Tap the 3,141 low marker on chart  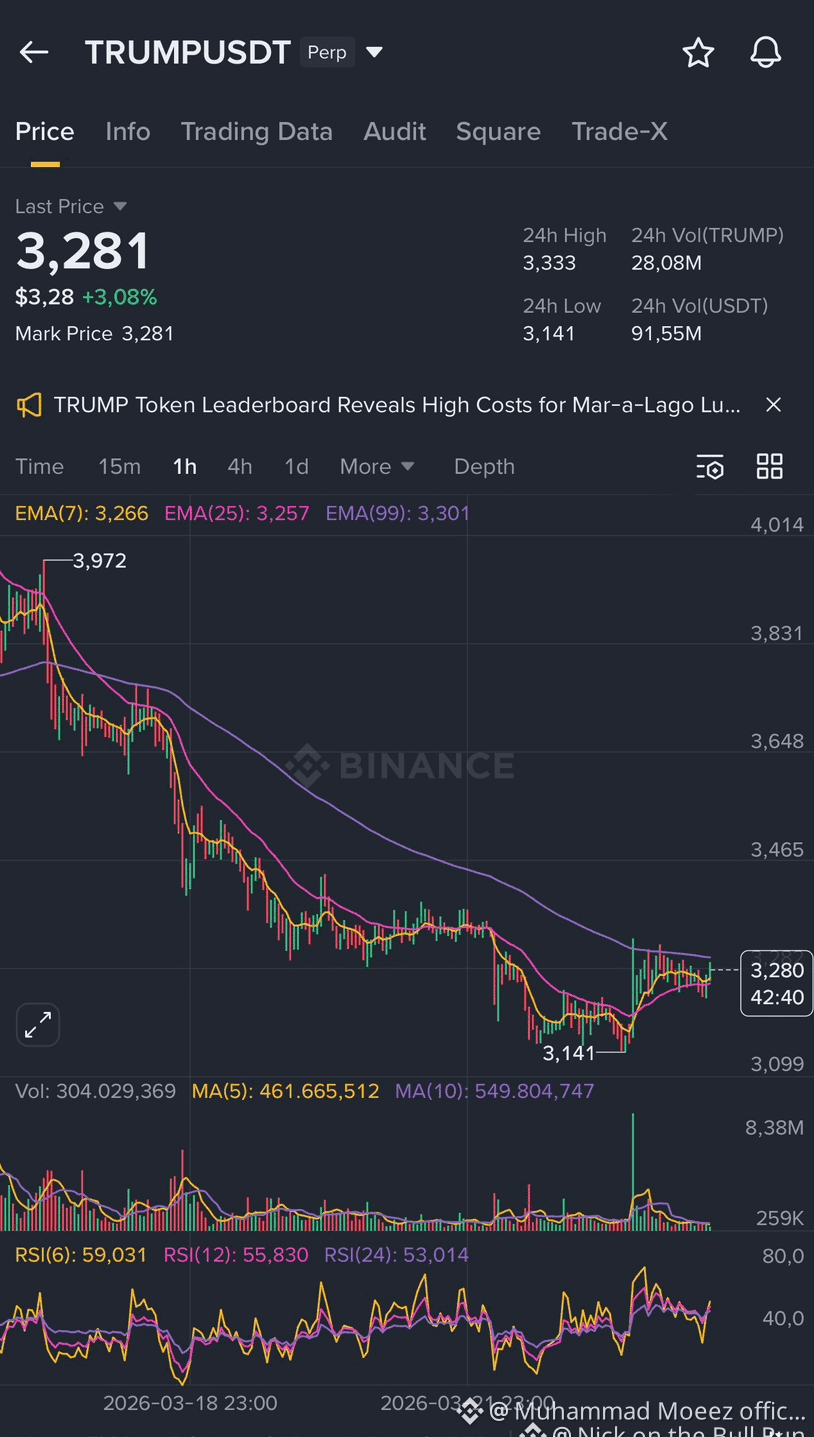tap(569, 1053)
